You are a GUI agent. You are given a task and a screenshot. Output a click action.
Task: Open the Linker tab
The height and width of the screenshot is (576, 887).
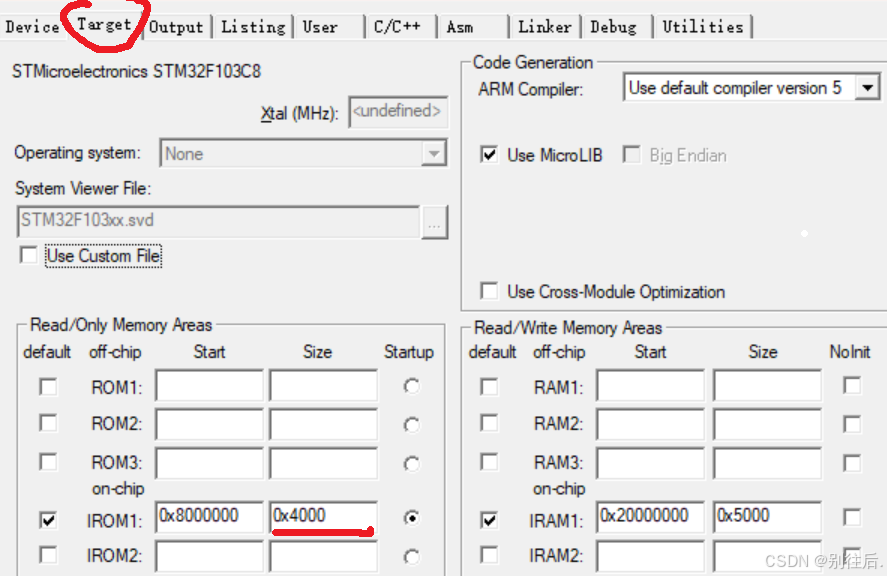tap(543, 27)
